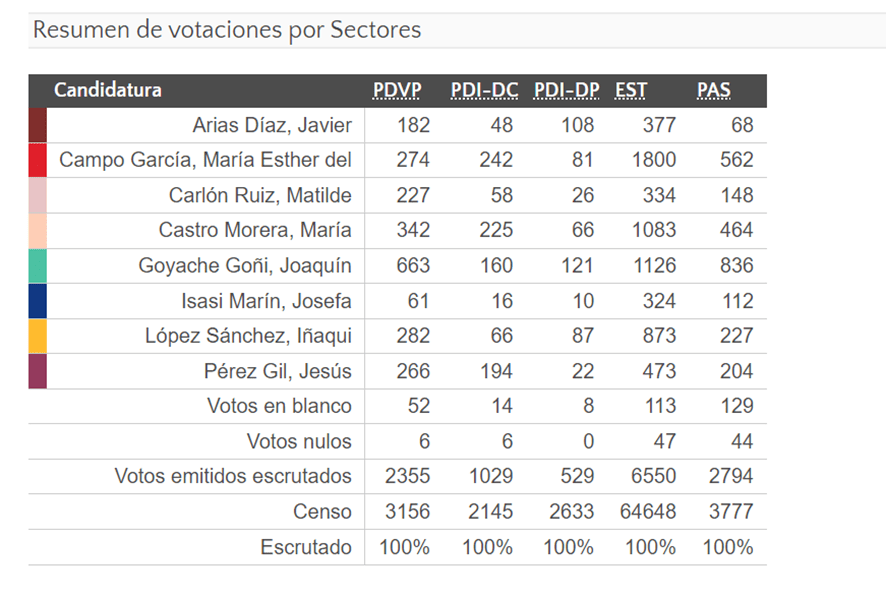Image resolution: width=886 pixels, height=599 pixels.
Task: Click the dark red swatch beside Arias Díaz
Action: [38, 125]
